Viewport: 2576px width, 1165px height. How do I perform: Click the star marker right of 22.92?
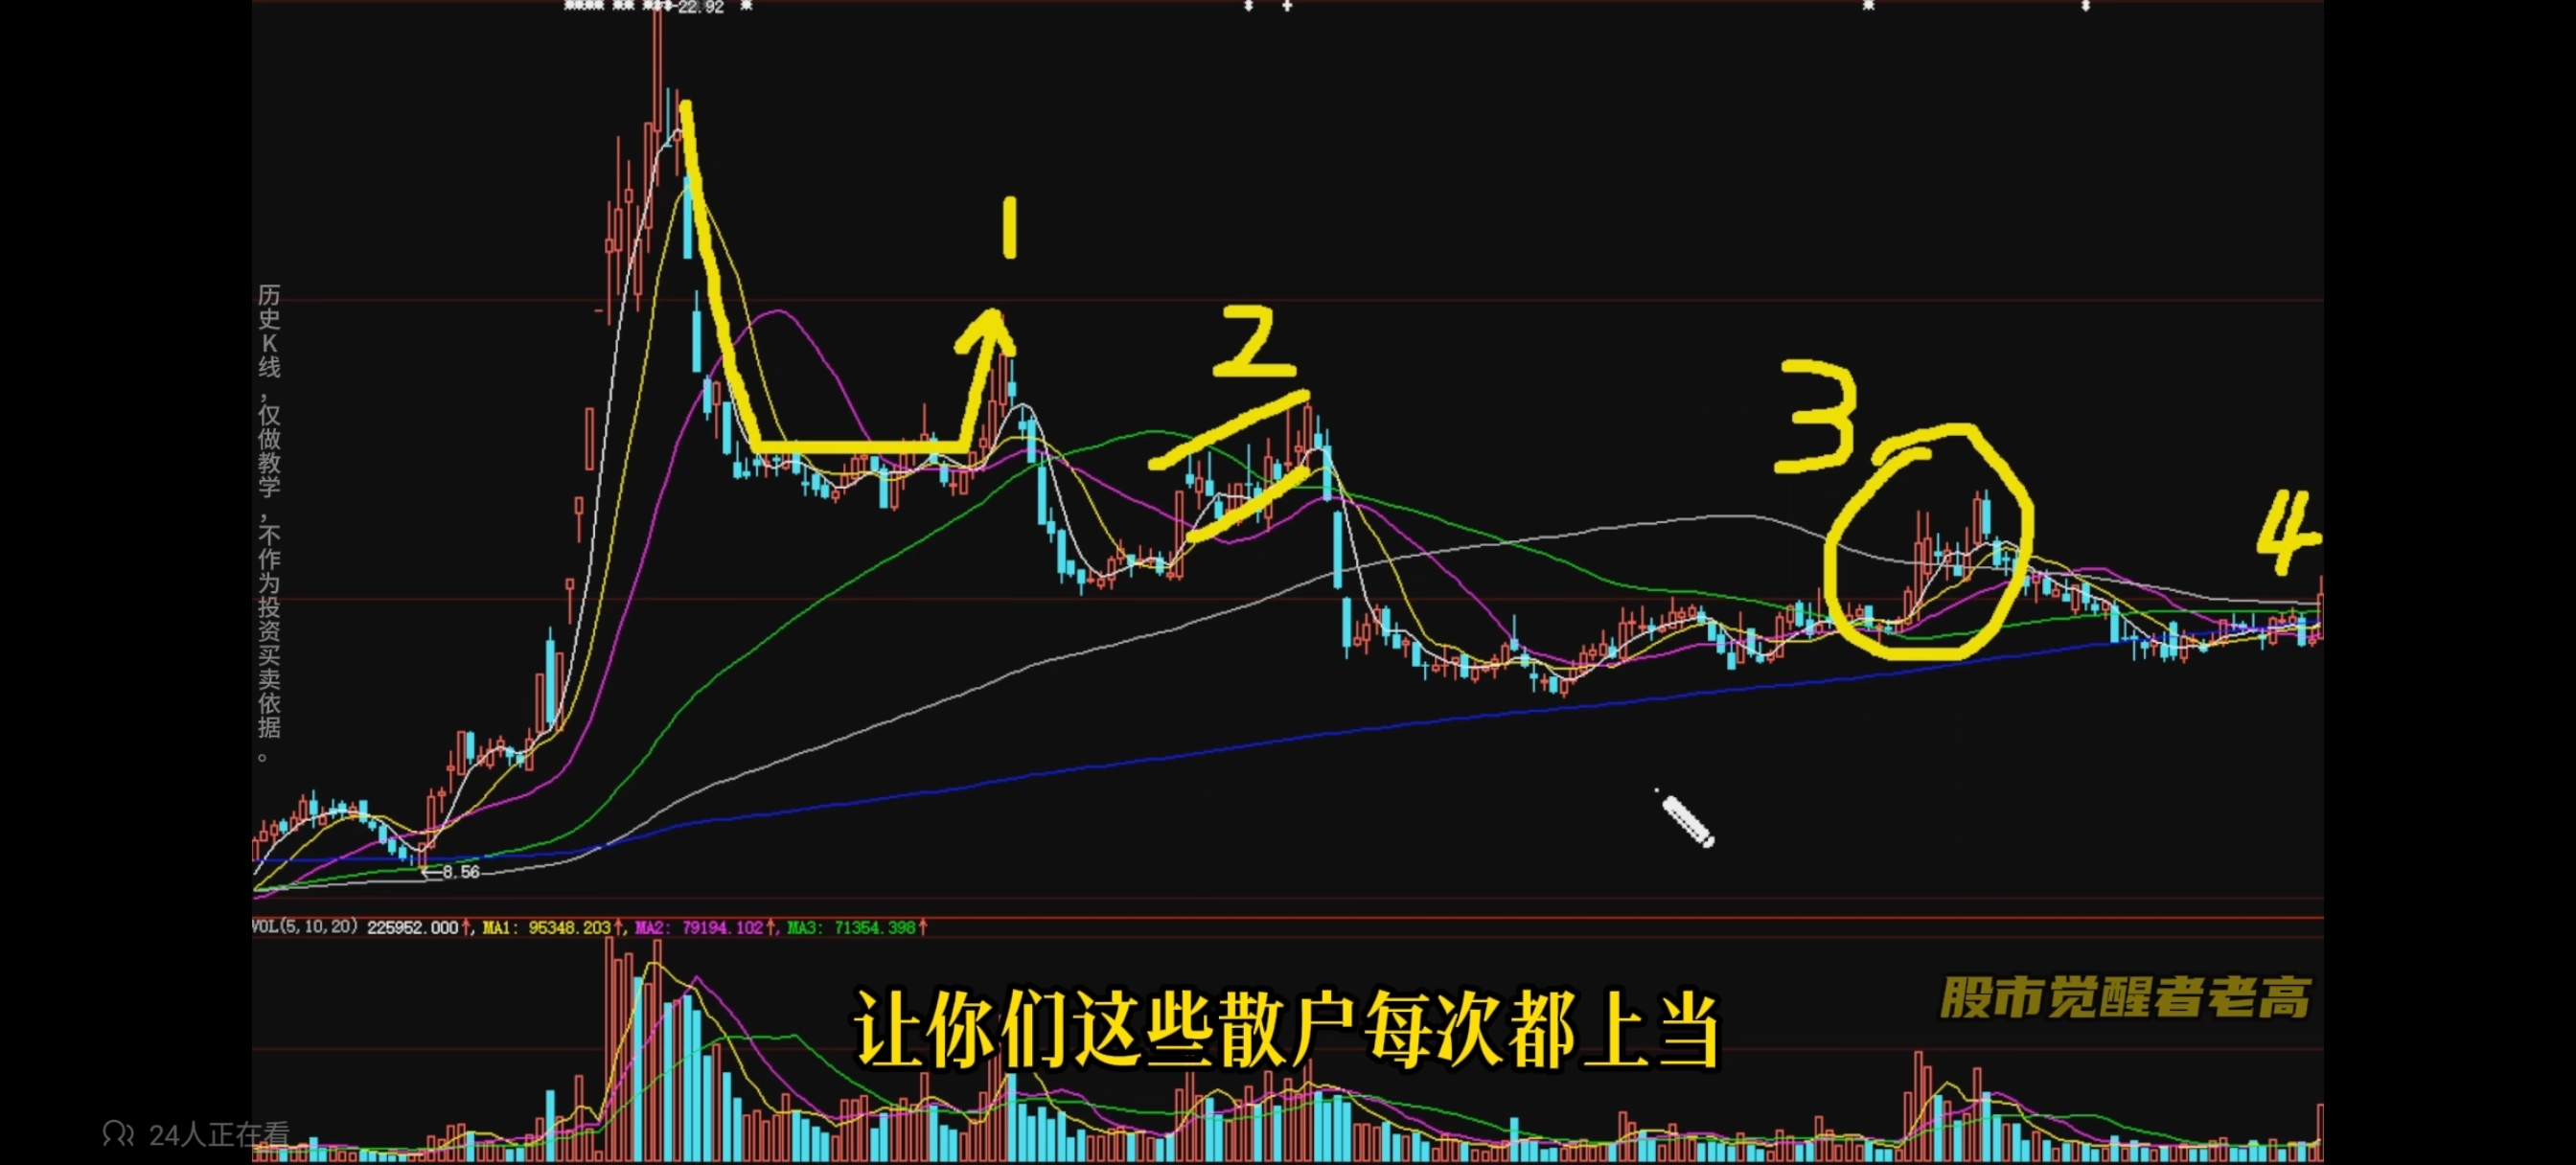tap(746, 6)
